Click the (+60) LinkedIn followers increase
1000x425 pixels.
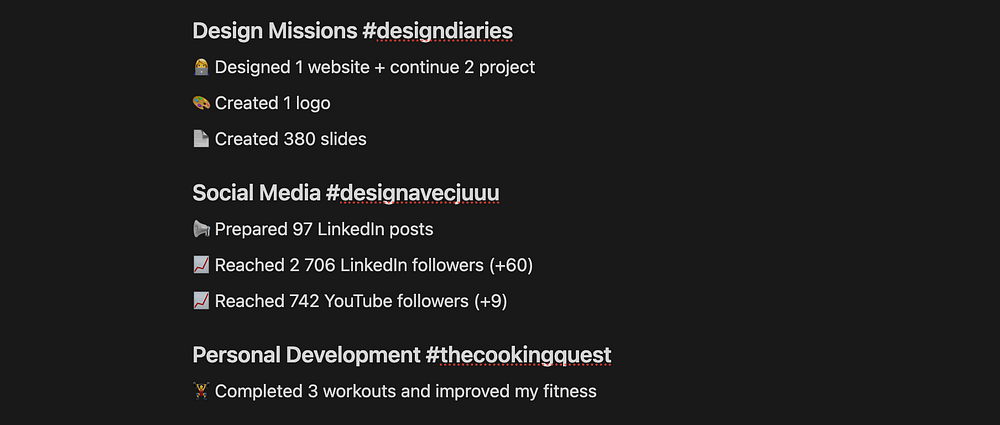click(x=510, y=265)
